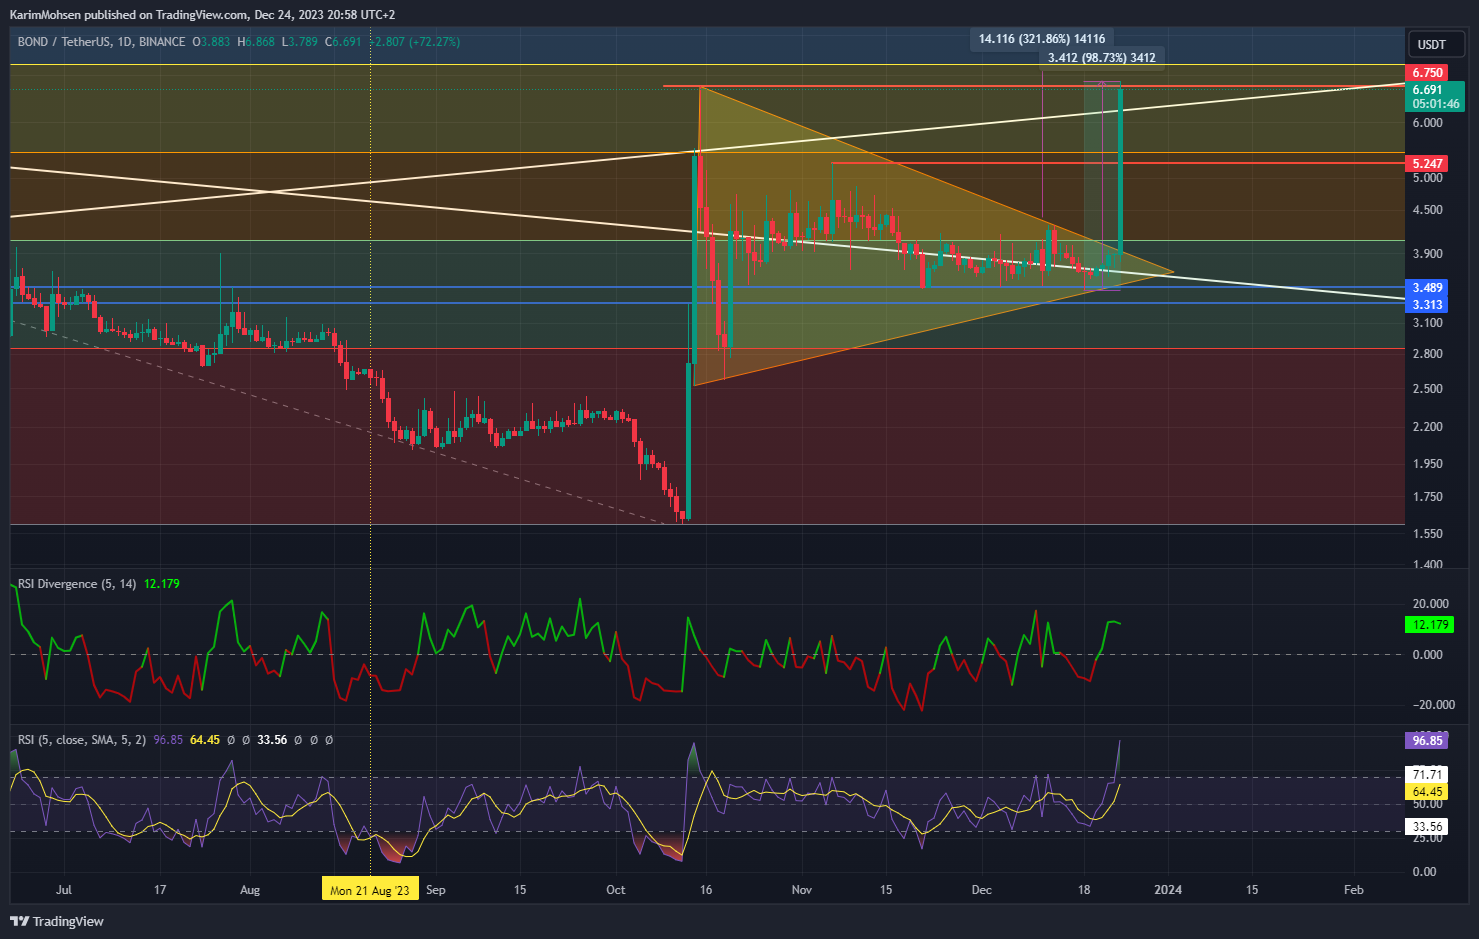Image resolution: width=1479 pixels, height=939 pixels.
Task: Click the 2024 label on time axis
Action: coord(1168,890)
